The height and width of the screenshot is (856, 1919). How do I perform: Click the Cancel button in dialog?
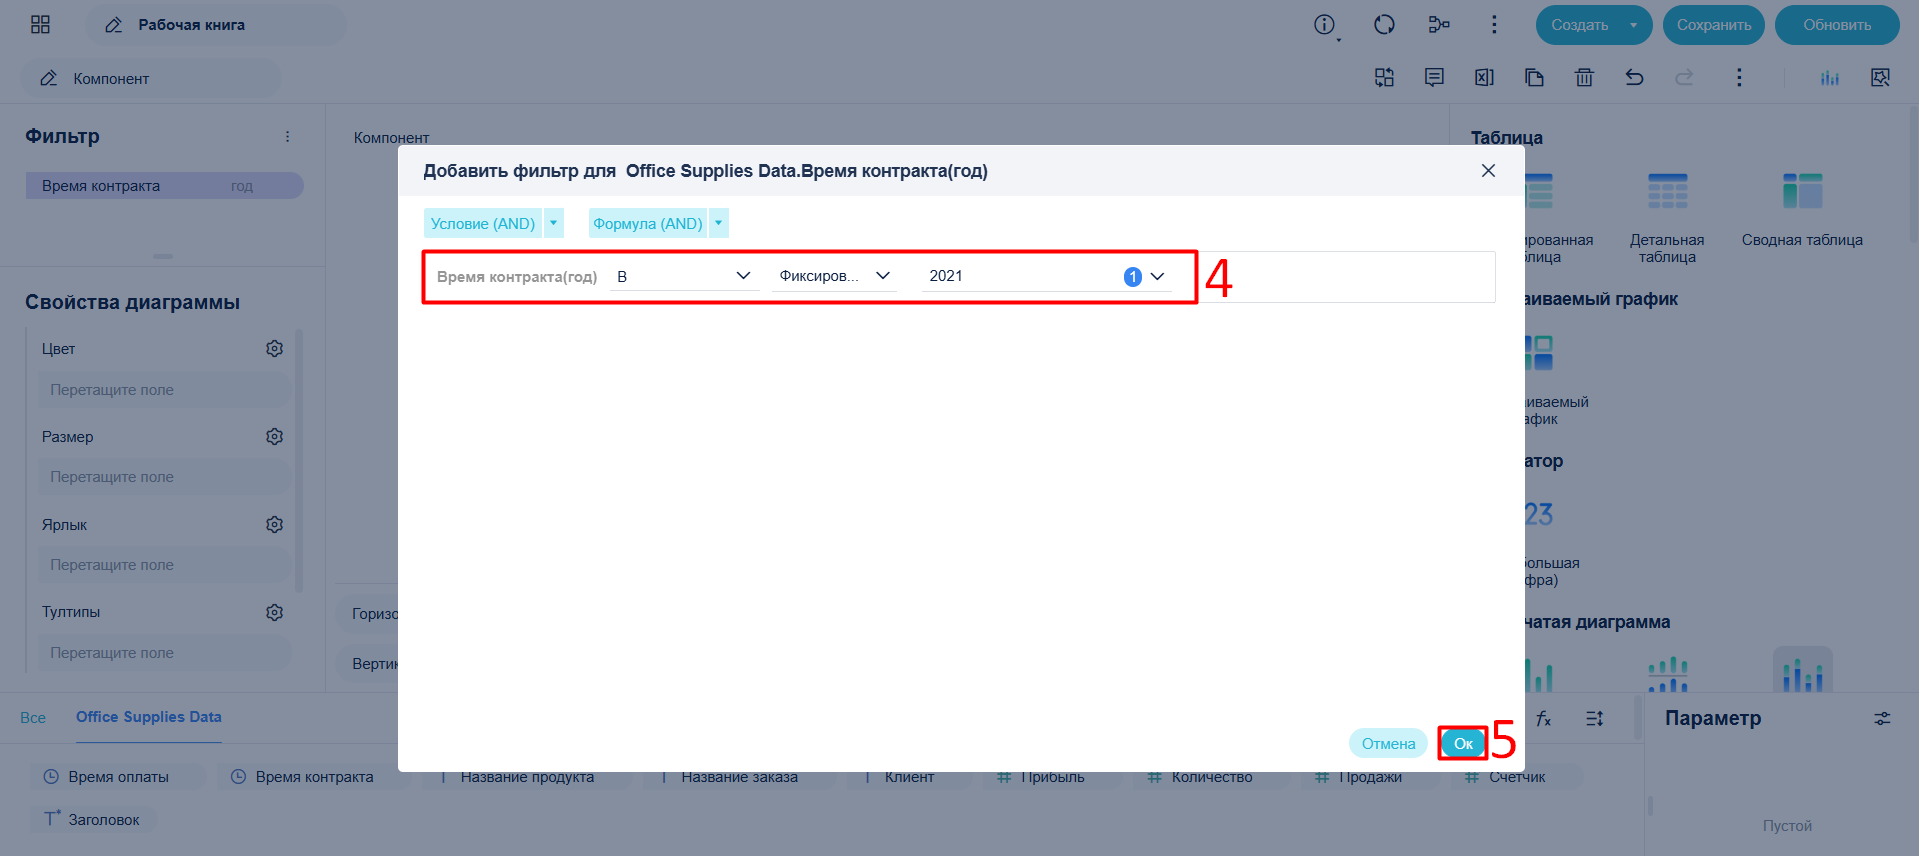point(1388,743)
